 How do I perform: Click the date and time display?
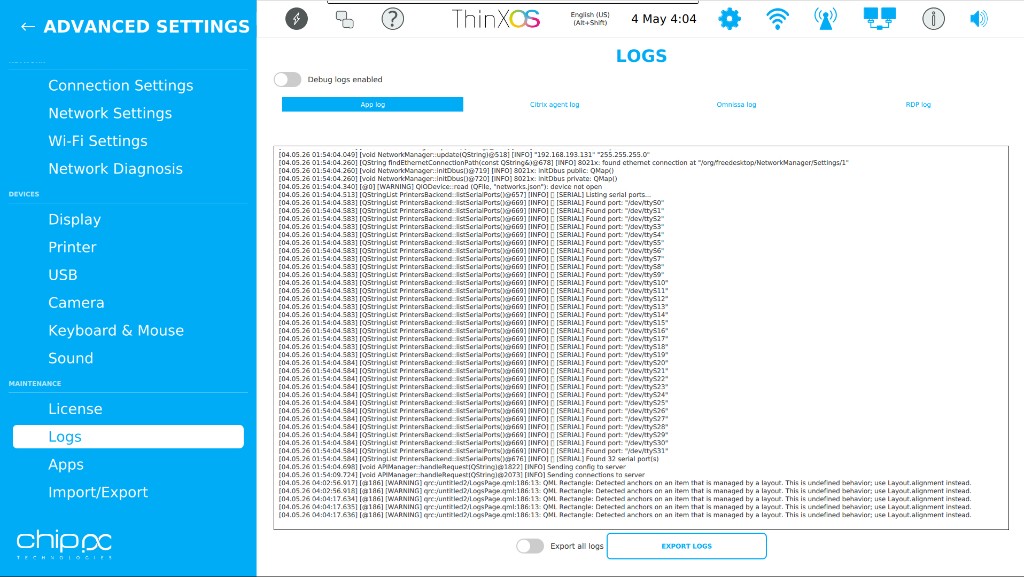pyautogui.click(x=664, y=19)
